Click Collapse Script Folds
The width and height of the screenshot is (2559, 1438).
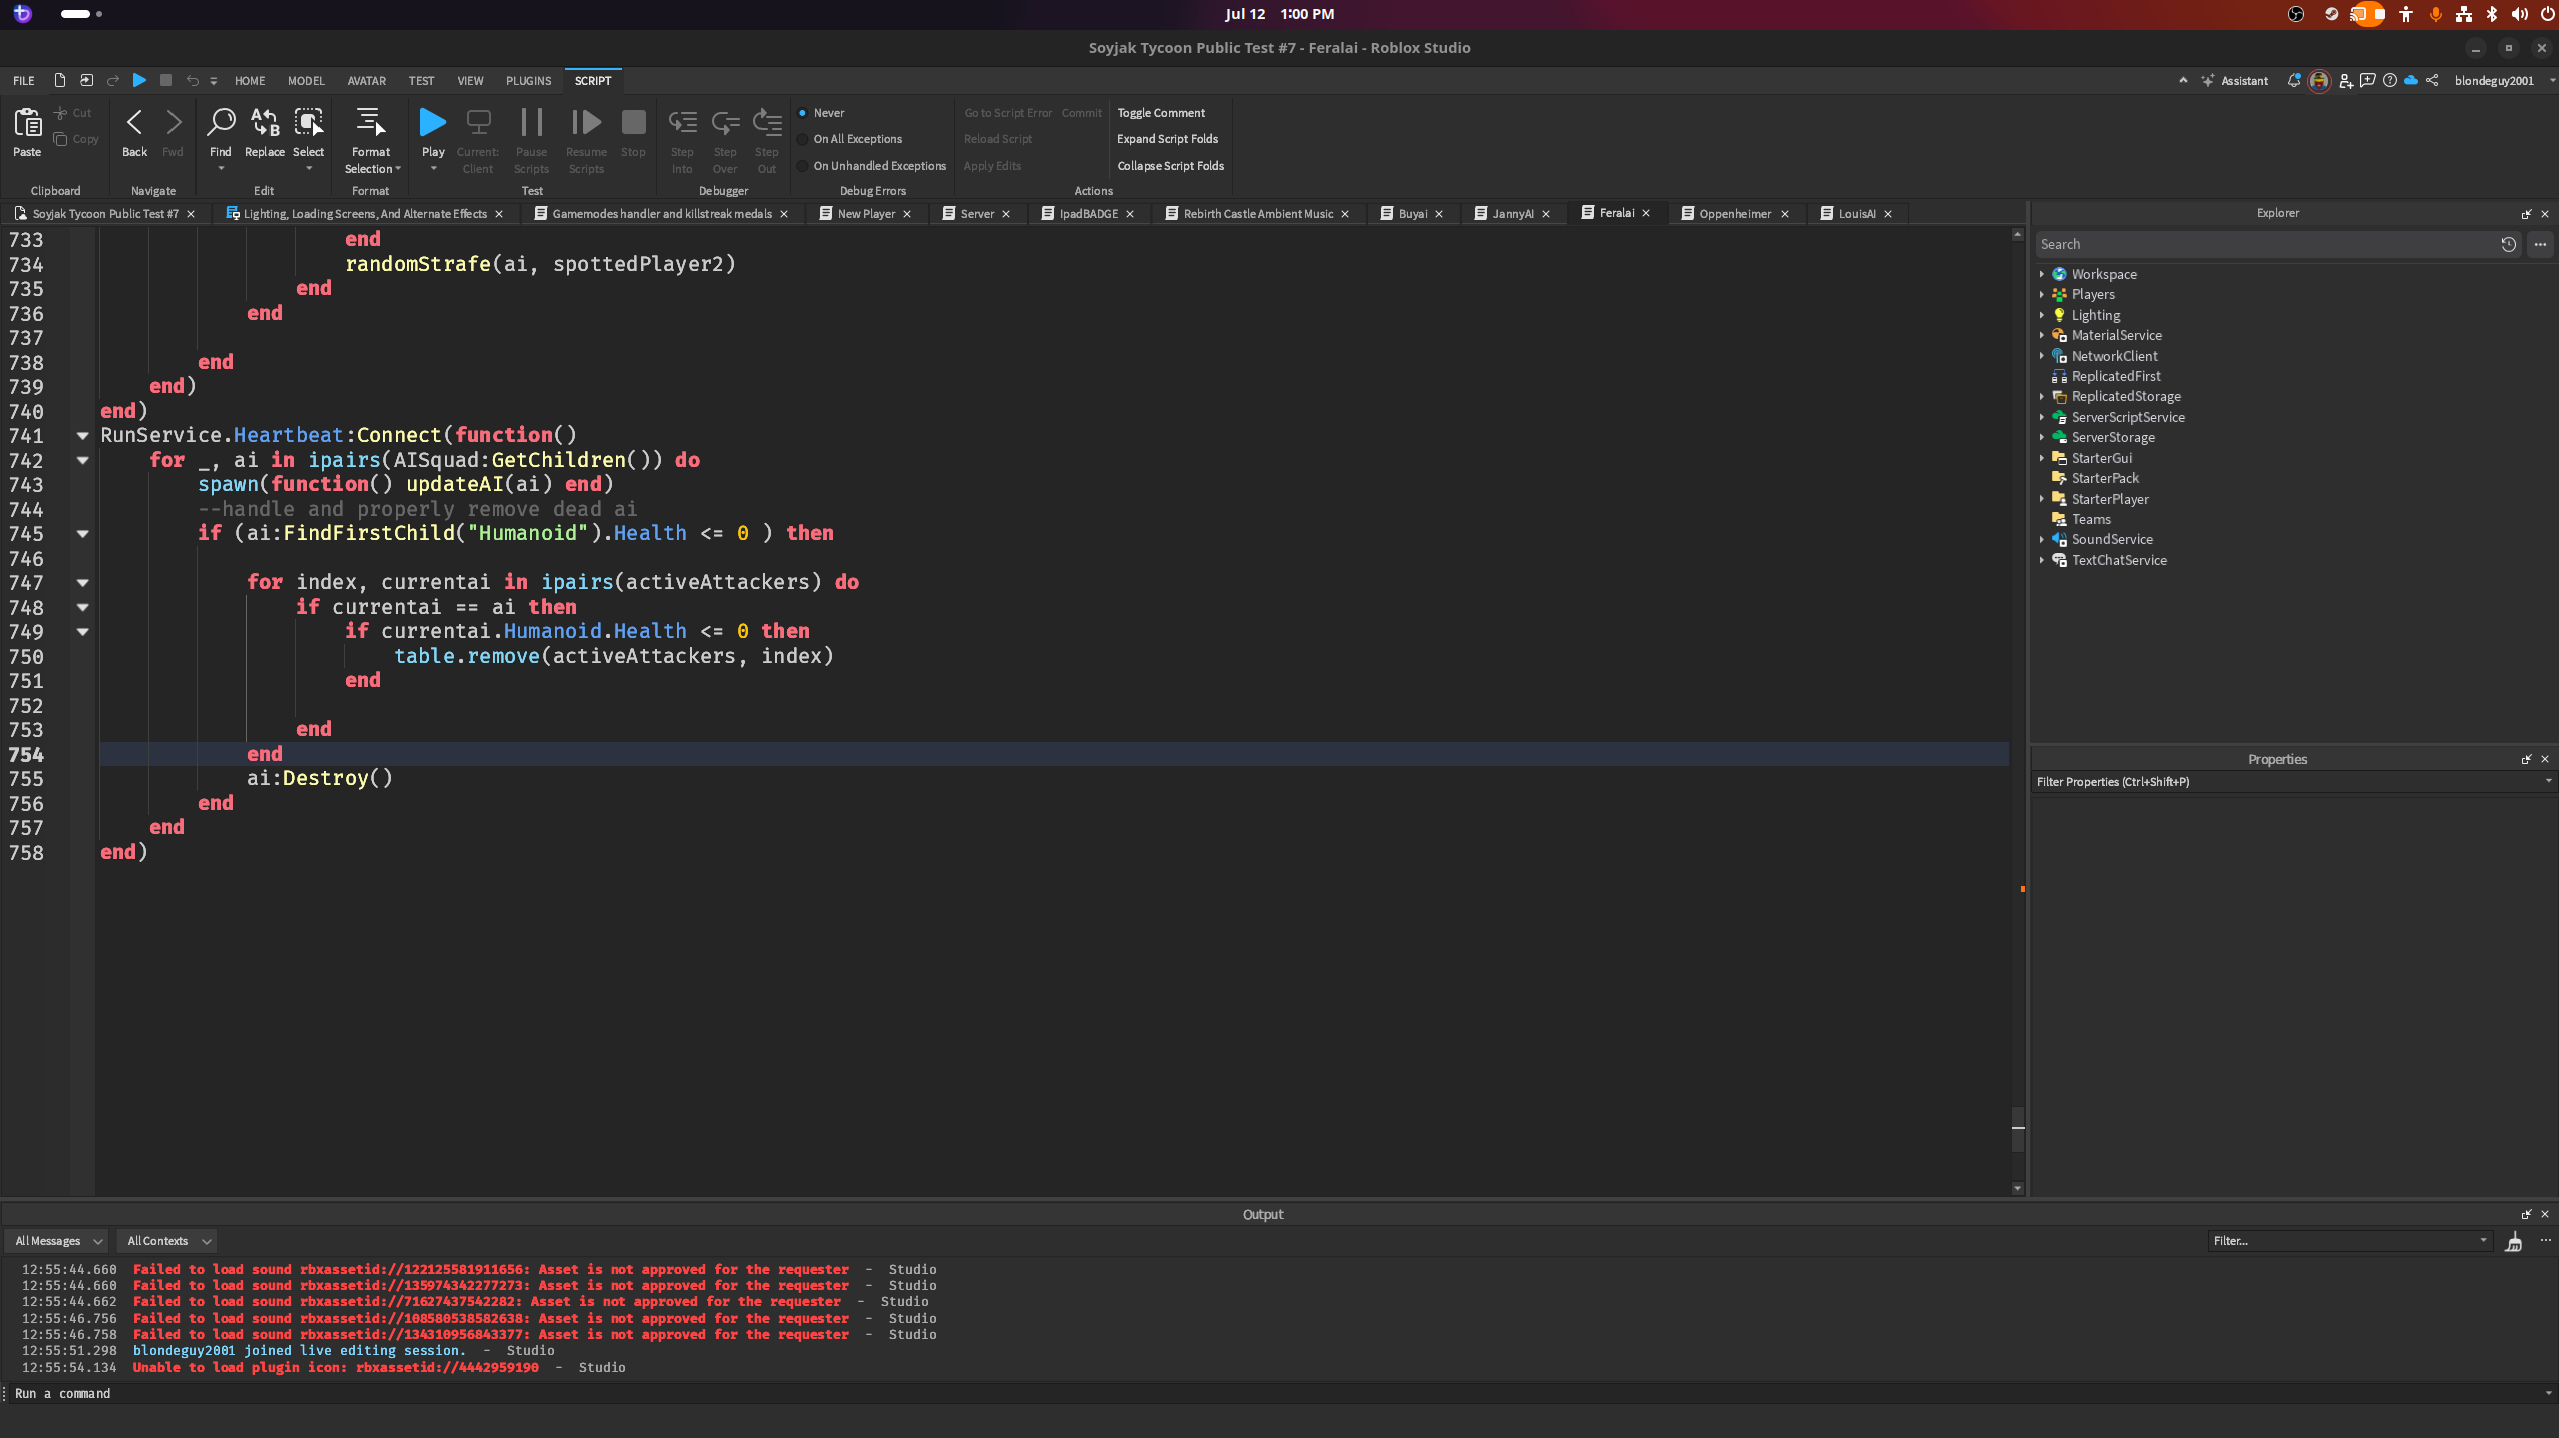[1170, 166]
